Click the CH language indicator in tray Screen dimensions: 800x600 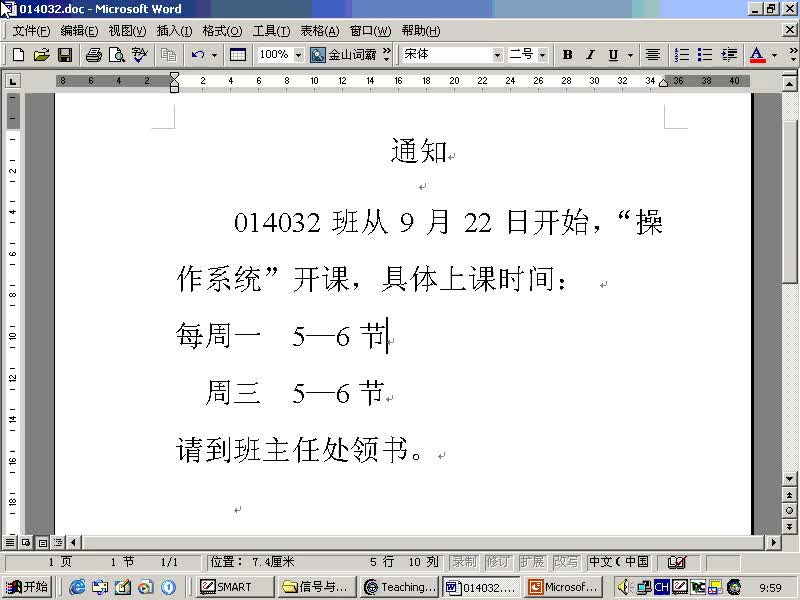(x=661, y=587)
